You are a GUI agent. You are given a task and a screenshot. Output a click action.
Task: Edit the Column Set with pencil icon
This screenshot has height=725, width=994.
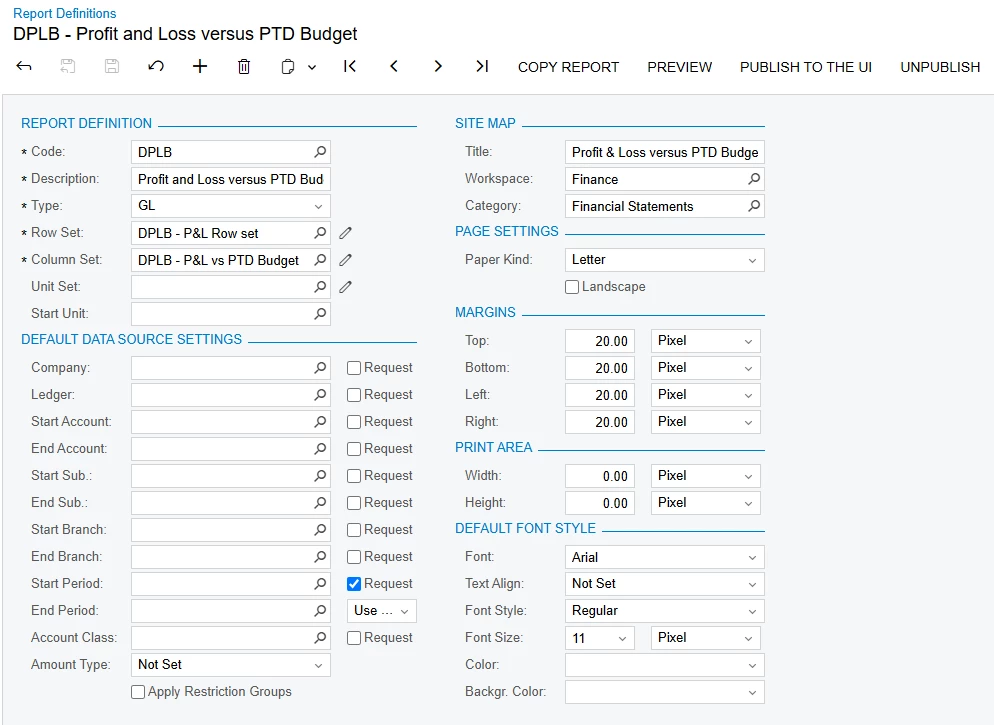click(x=345, y=260)
